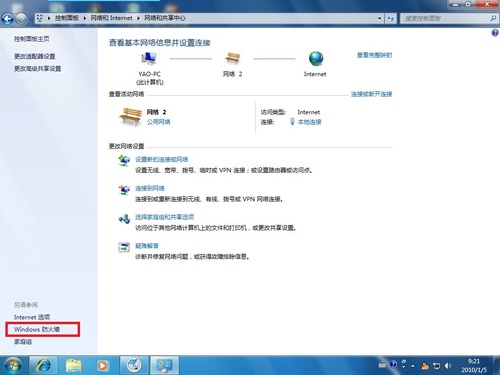Expand breadcrumb arrow before 控制面板
500x375 pixels.
click(49, 18)
